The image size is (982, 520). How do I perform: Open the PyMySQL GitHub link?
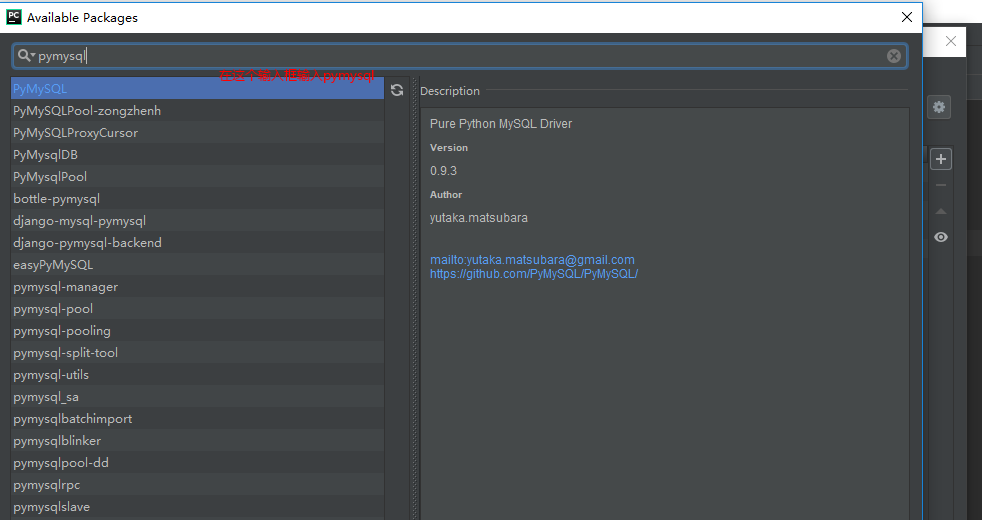[x=534, y=274]
